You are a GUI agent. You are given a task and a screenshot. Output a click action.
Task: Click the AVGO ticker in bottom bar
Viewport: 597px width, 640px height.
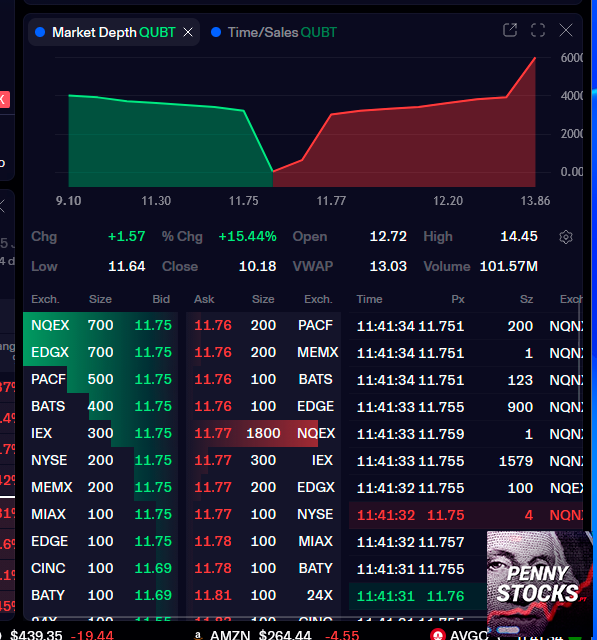click(469, 635)
